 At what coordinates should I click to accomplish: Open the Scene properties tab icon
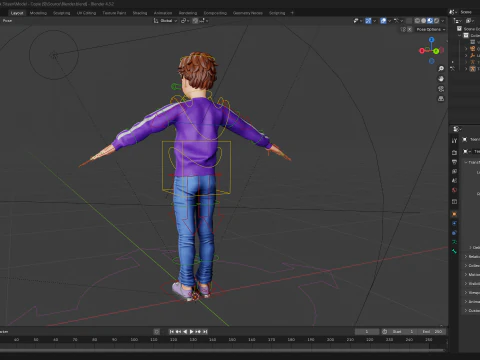pos(454,181)
